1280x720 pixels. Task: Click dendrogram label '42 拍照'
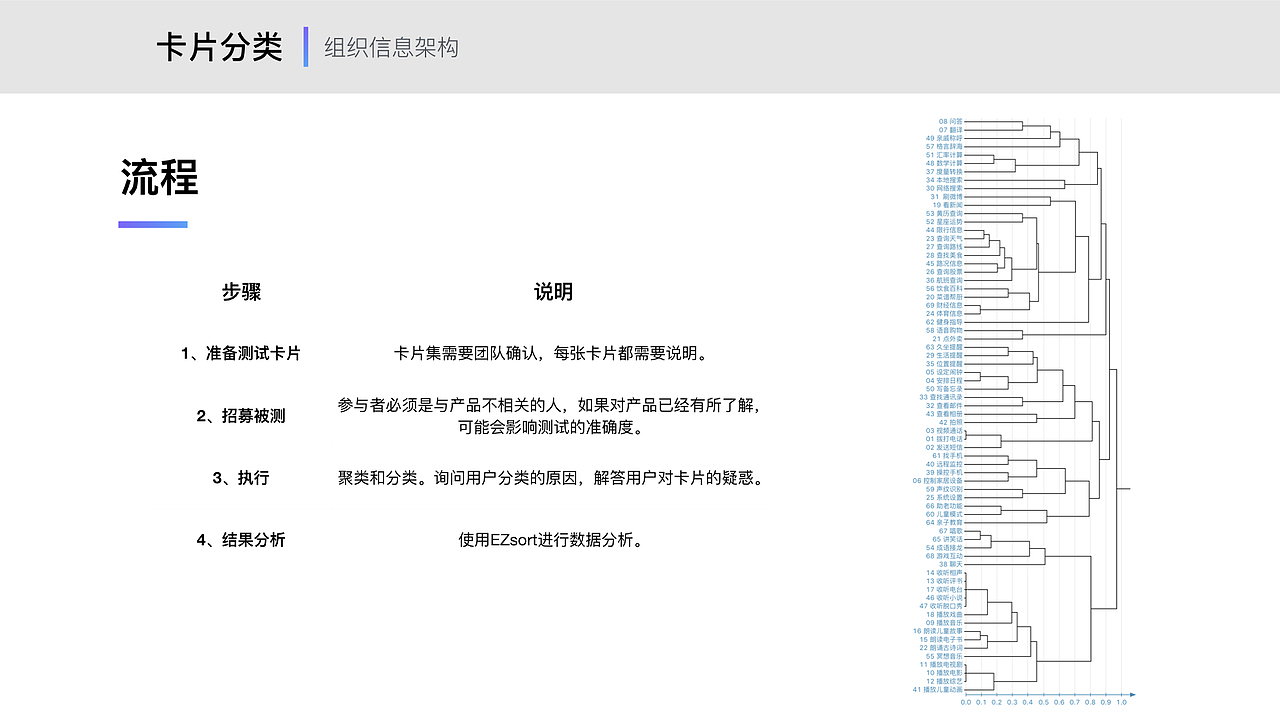(x=951, y=422)
